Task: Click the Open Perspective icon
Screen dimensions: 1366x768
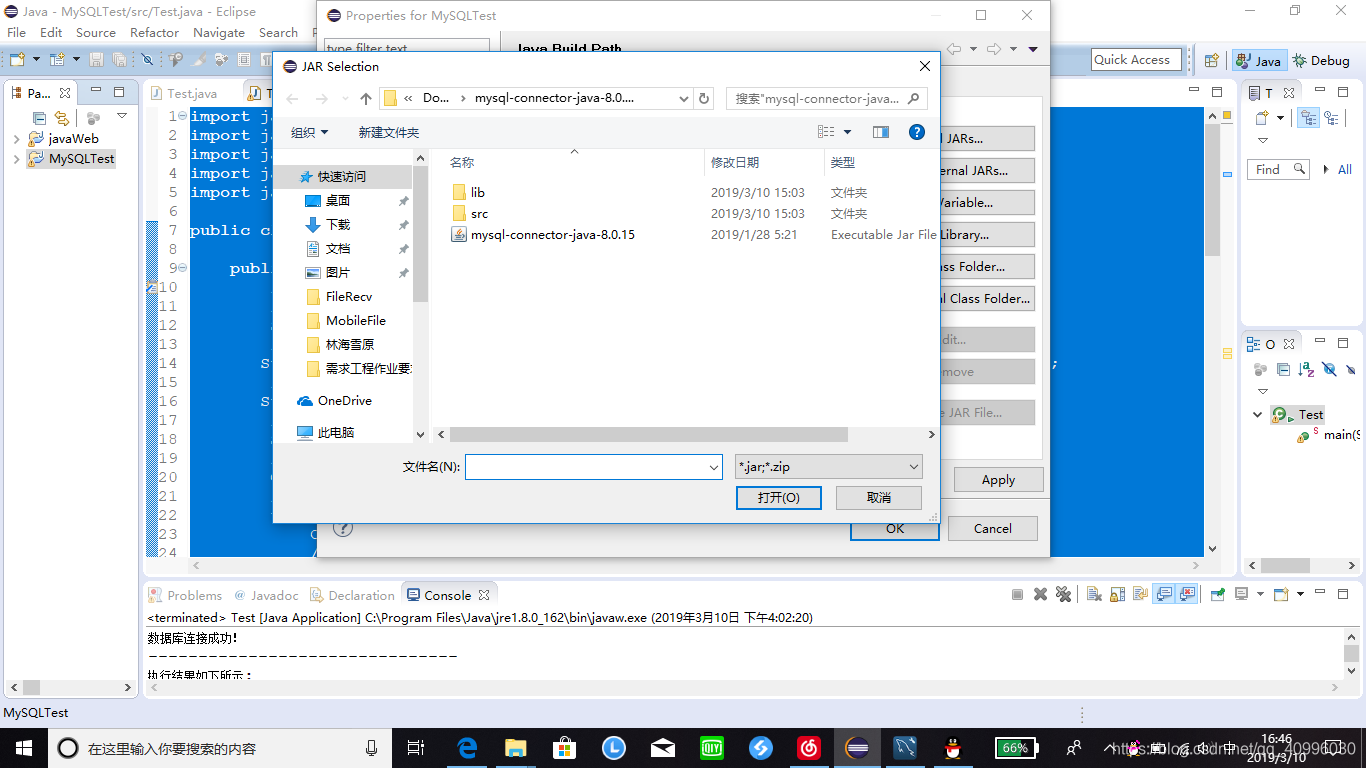Action: (1211, 60)
